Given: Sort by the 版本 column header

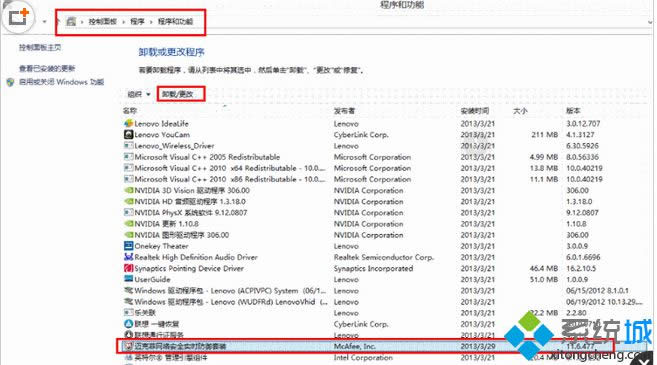Looking at the screenshot, I should 573,111.
